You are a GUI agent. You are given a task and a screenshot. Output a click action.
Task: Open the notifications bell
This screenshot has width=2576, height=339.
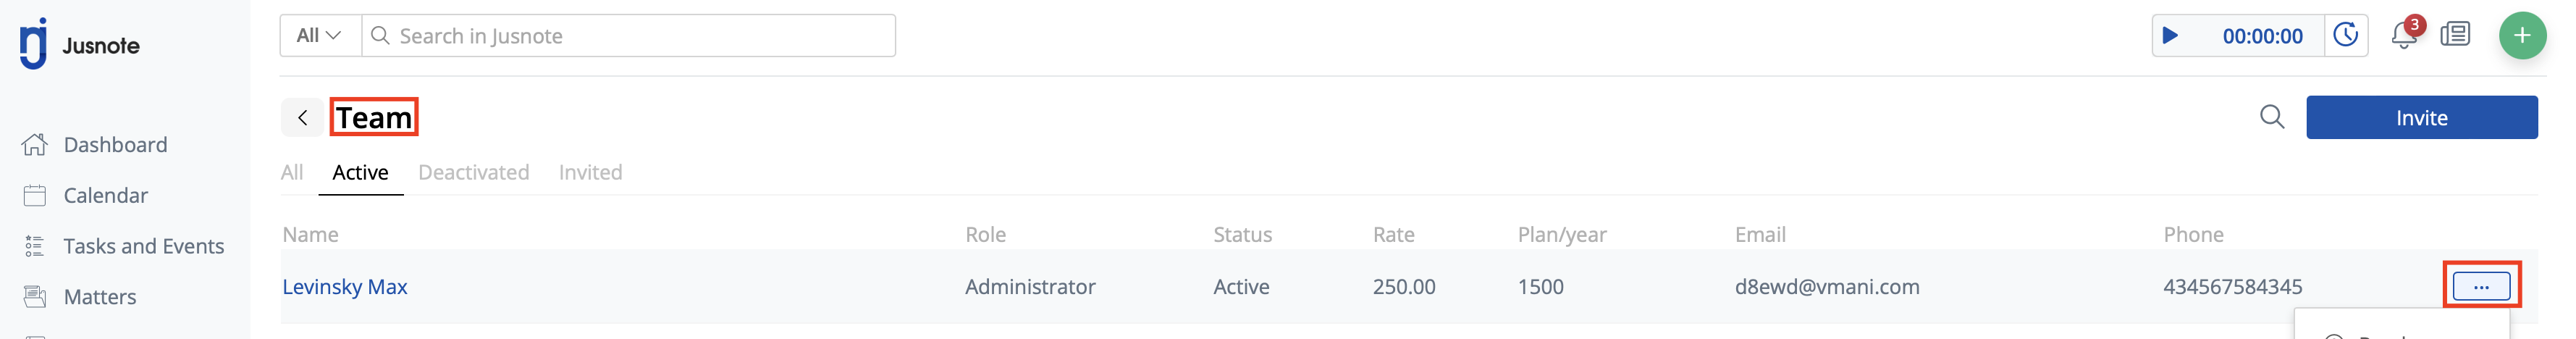coord(2404,35)
